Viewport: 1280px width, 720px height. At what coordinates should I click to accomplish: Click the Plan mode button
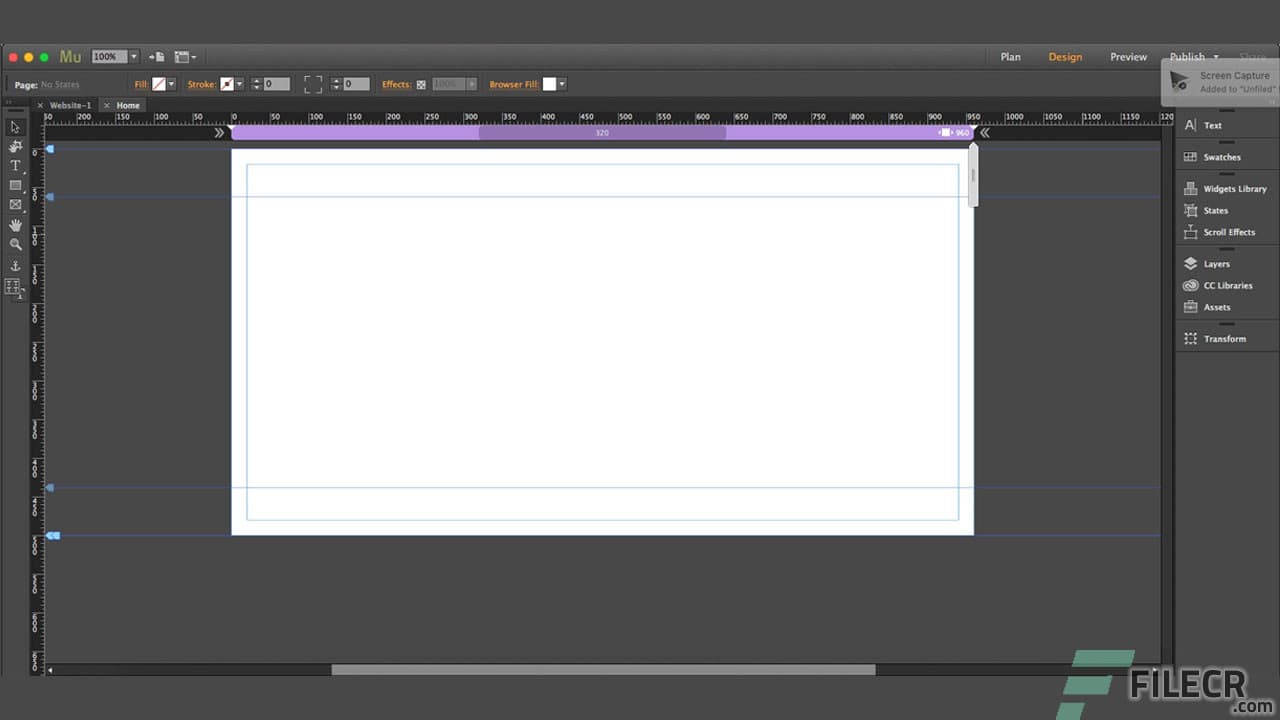(x=1010, y=57)
